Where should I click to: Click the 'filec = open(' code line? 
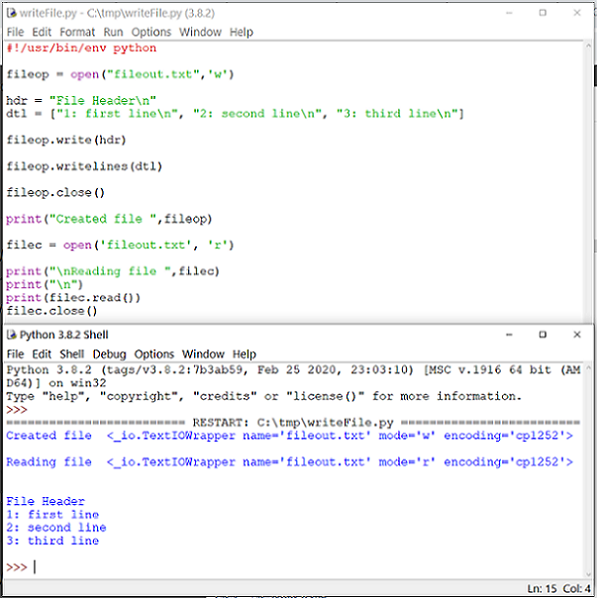tap(120, 245)
